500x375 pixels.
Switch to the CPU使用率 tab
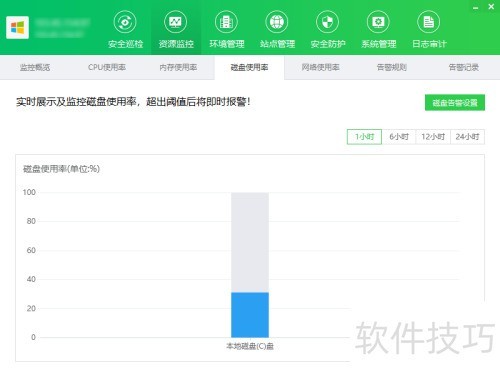[x=107, y=67]
